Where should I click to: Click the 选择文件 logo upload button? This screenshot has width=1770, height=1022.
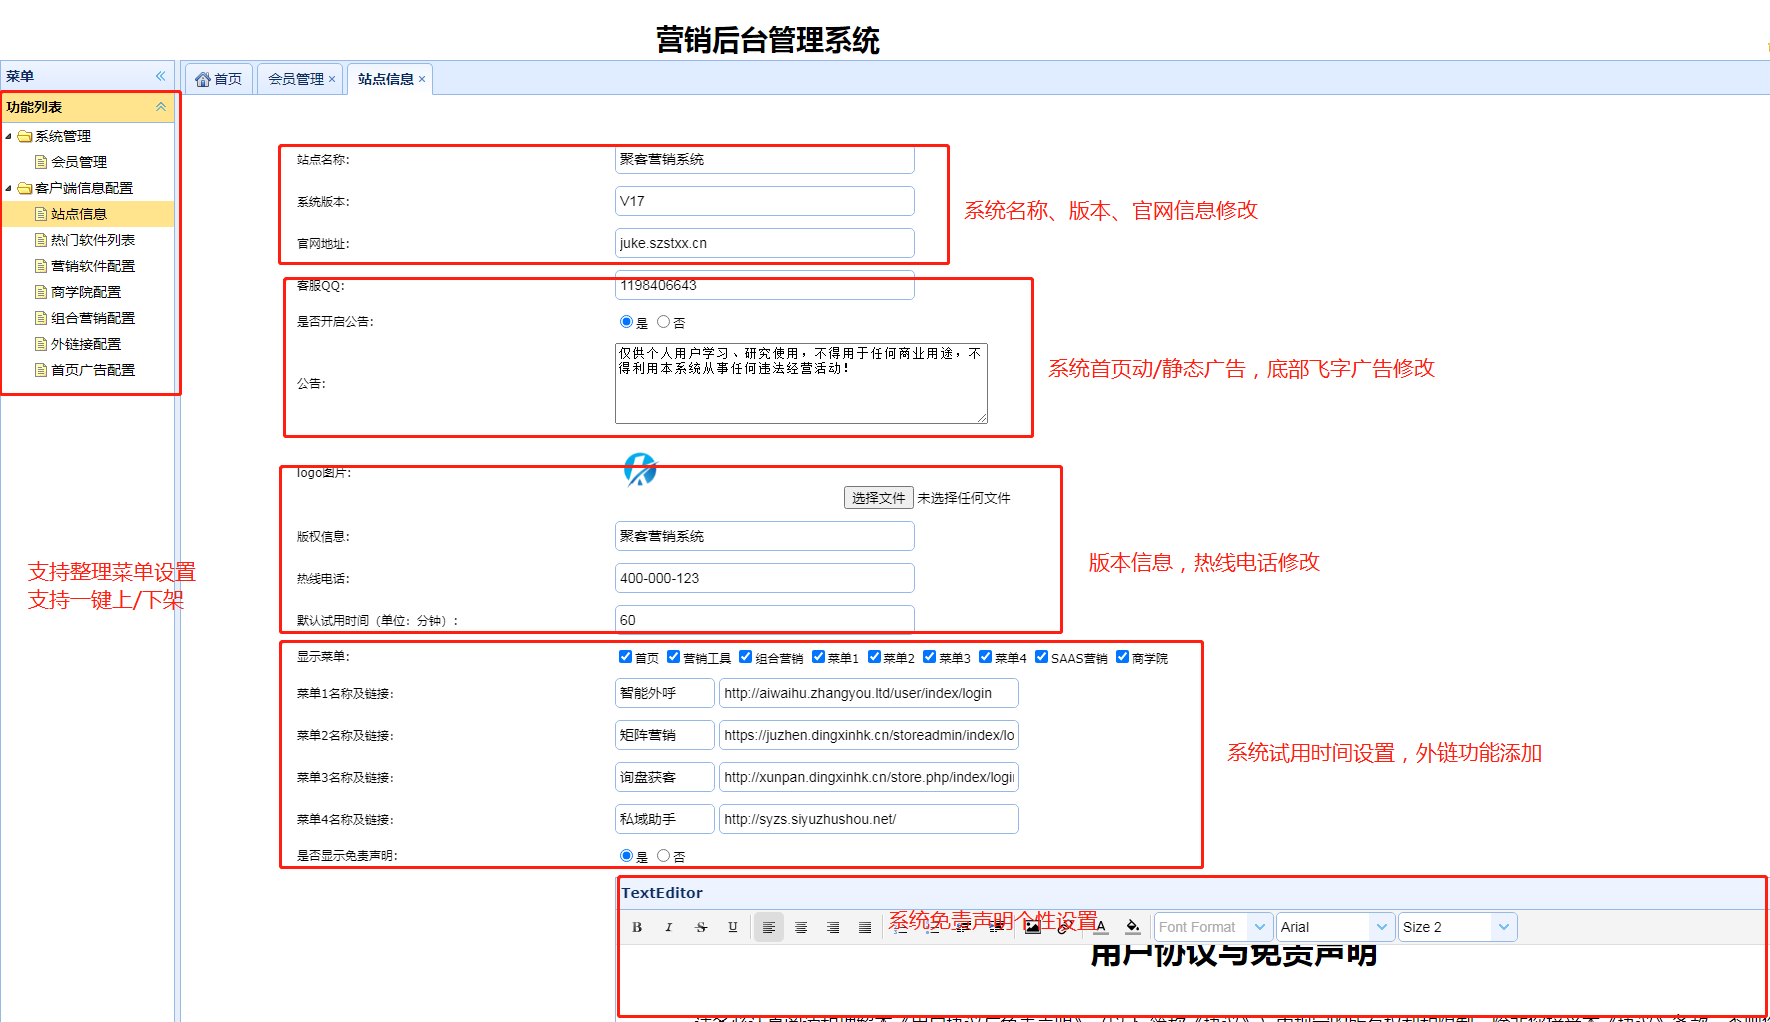click(879, 498)
